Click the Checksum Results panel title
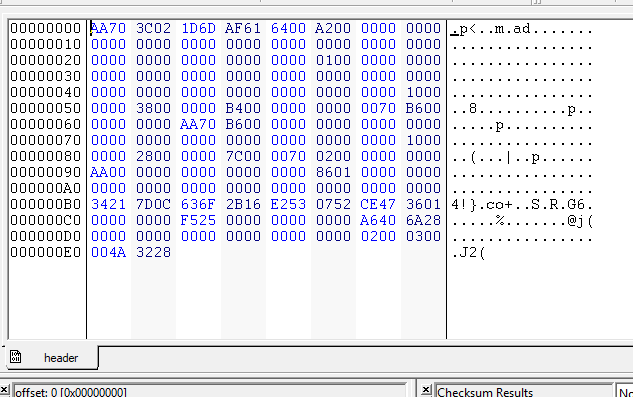Screen dimensions: 633x397 coord(485,392)
